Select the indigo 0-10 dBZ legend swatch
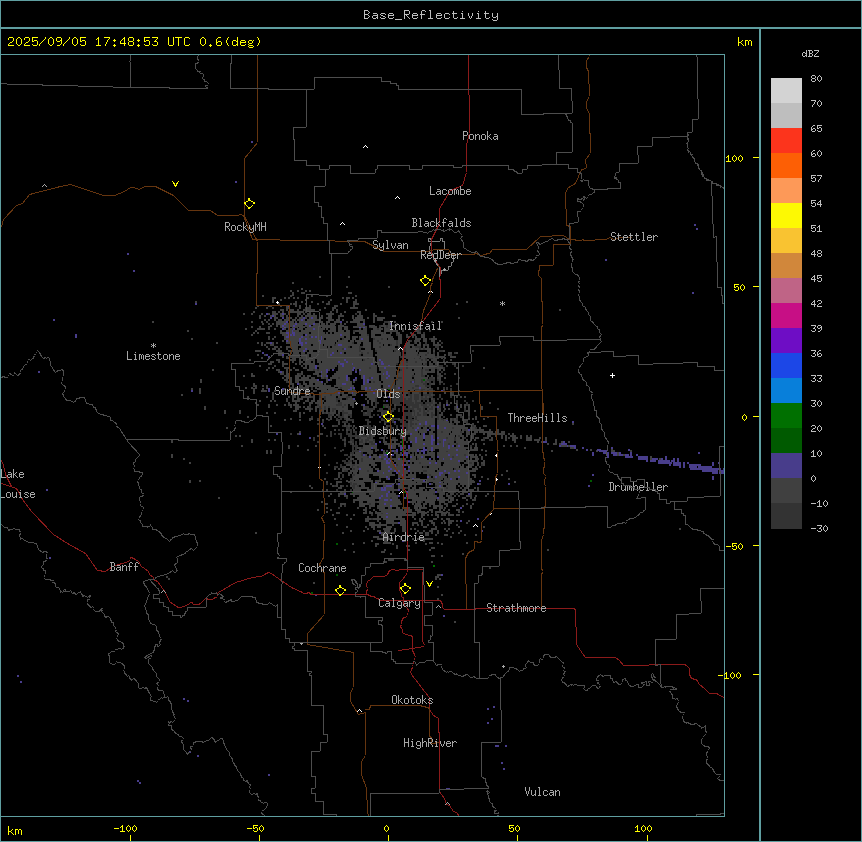Viewport: 862px width, 842px height. [786, 466]
